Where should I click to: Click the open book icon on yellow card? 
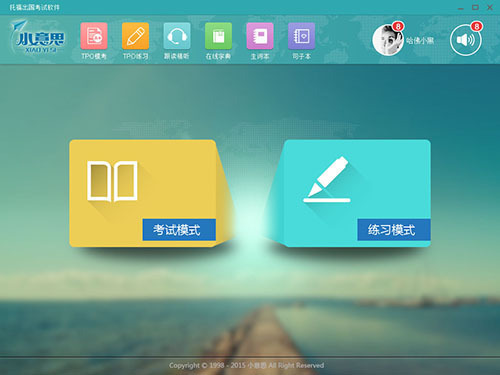[x=112, y=181]
